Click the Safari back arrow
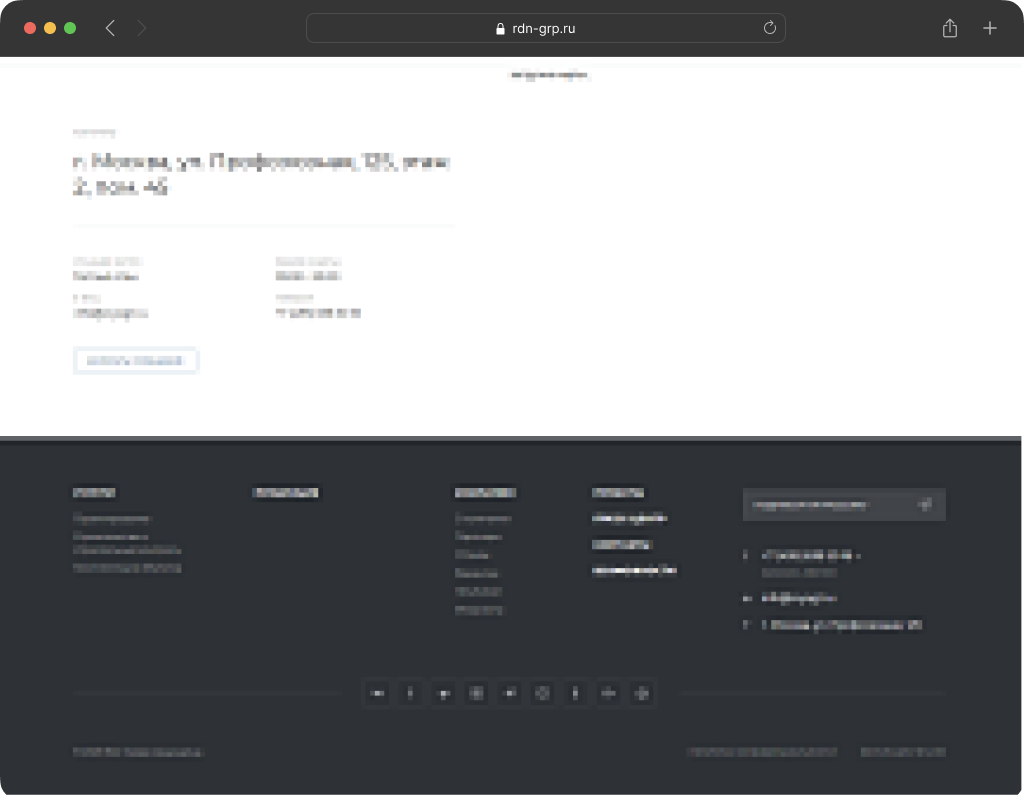Screen dimensions: 1024x800 pyautogui.click(x=110, y=28)
